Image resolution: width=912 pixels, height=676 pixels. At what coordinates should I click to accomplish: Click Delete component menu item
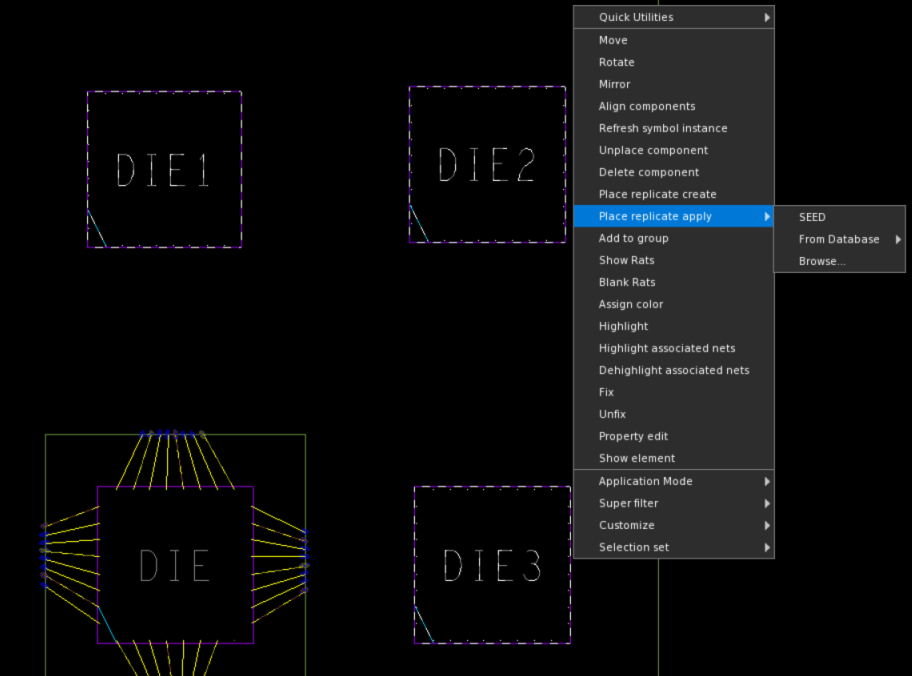[648, 172]
